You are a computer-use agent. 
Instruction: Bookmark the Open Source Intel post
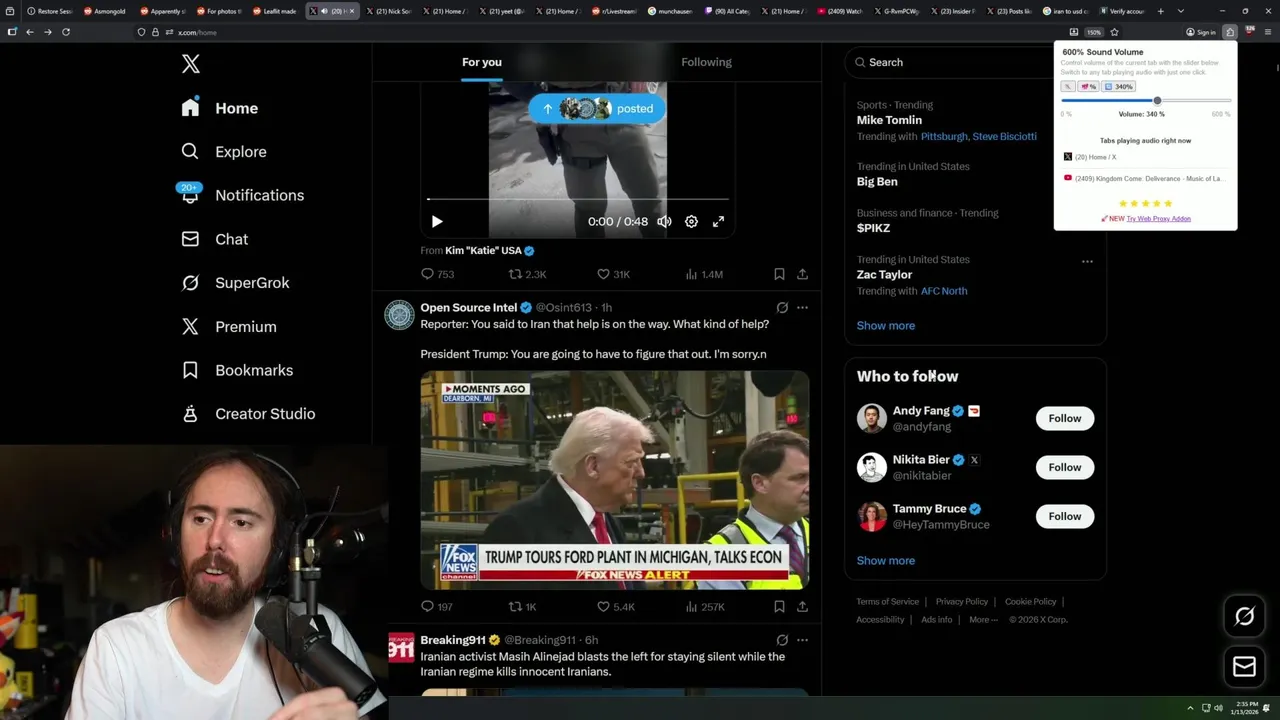(779, 607)
